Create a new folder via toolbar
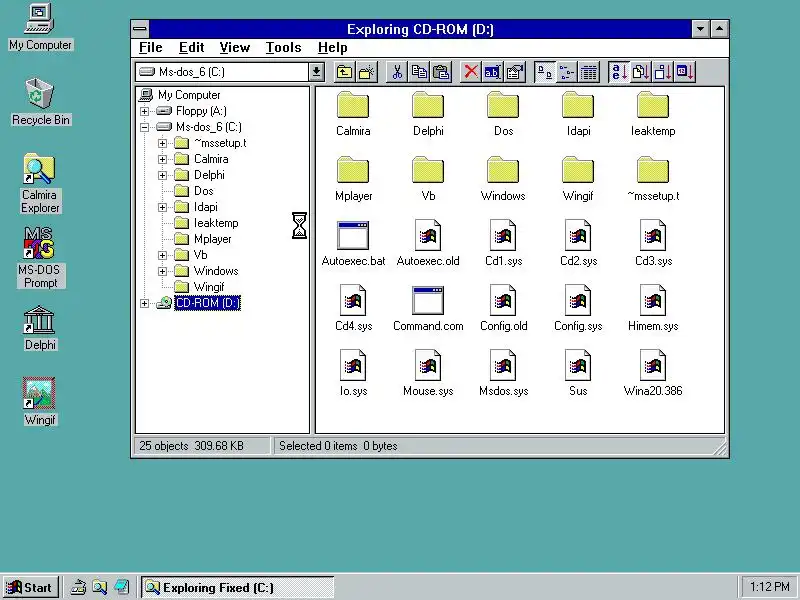 click(x=366, y=72)
